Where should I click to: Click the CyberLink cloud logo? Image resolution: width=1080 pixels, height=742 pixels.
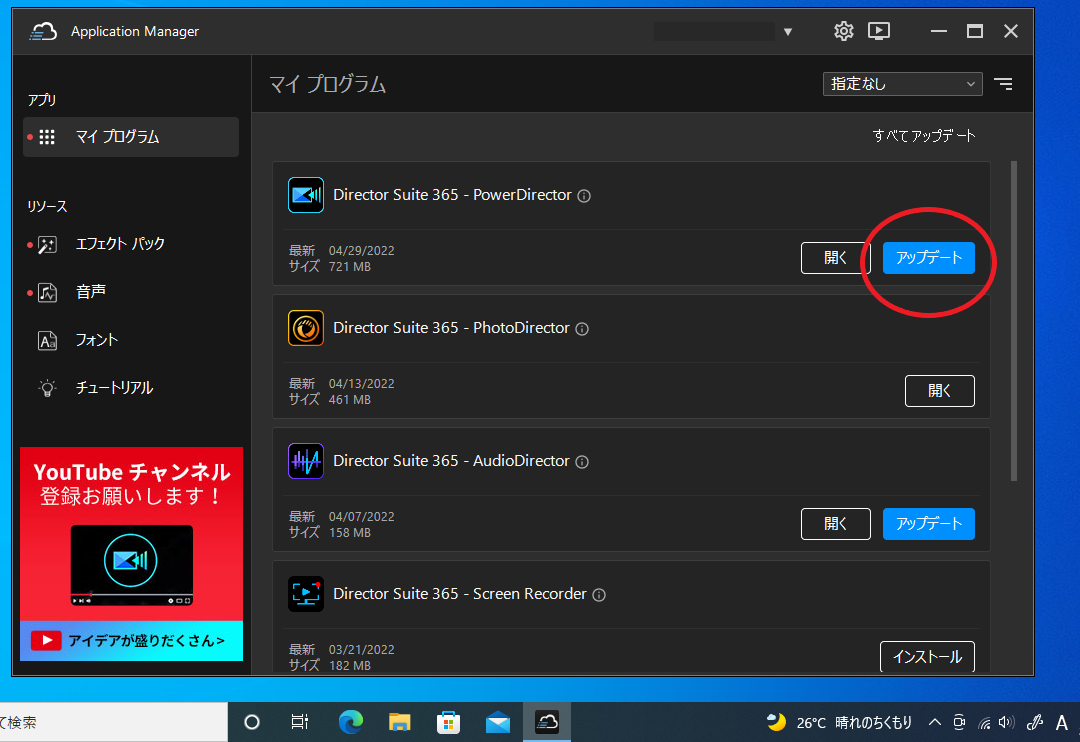(x=41, y=31)
